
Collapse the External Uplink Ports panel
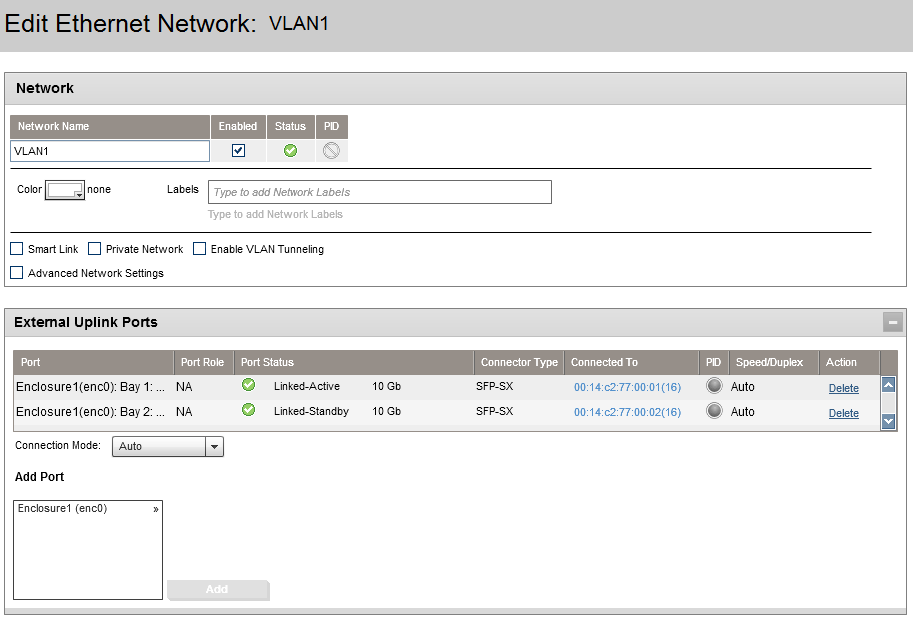892,322
